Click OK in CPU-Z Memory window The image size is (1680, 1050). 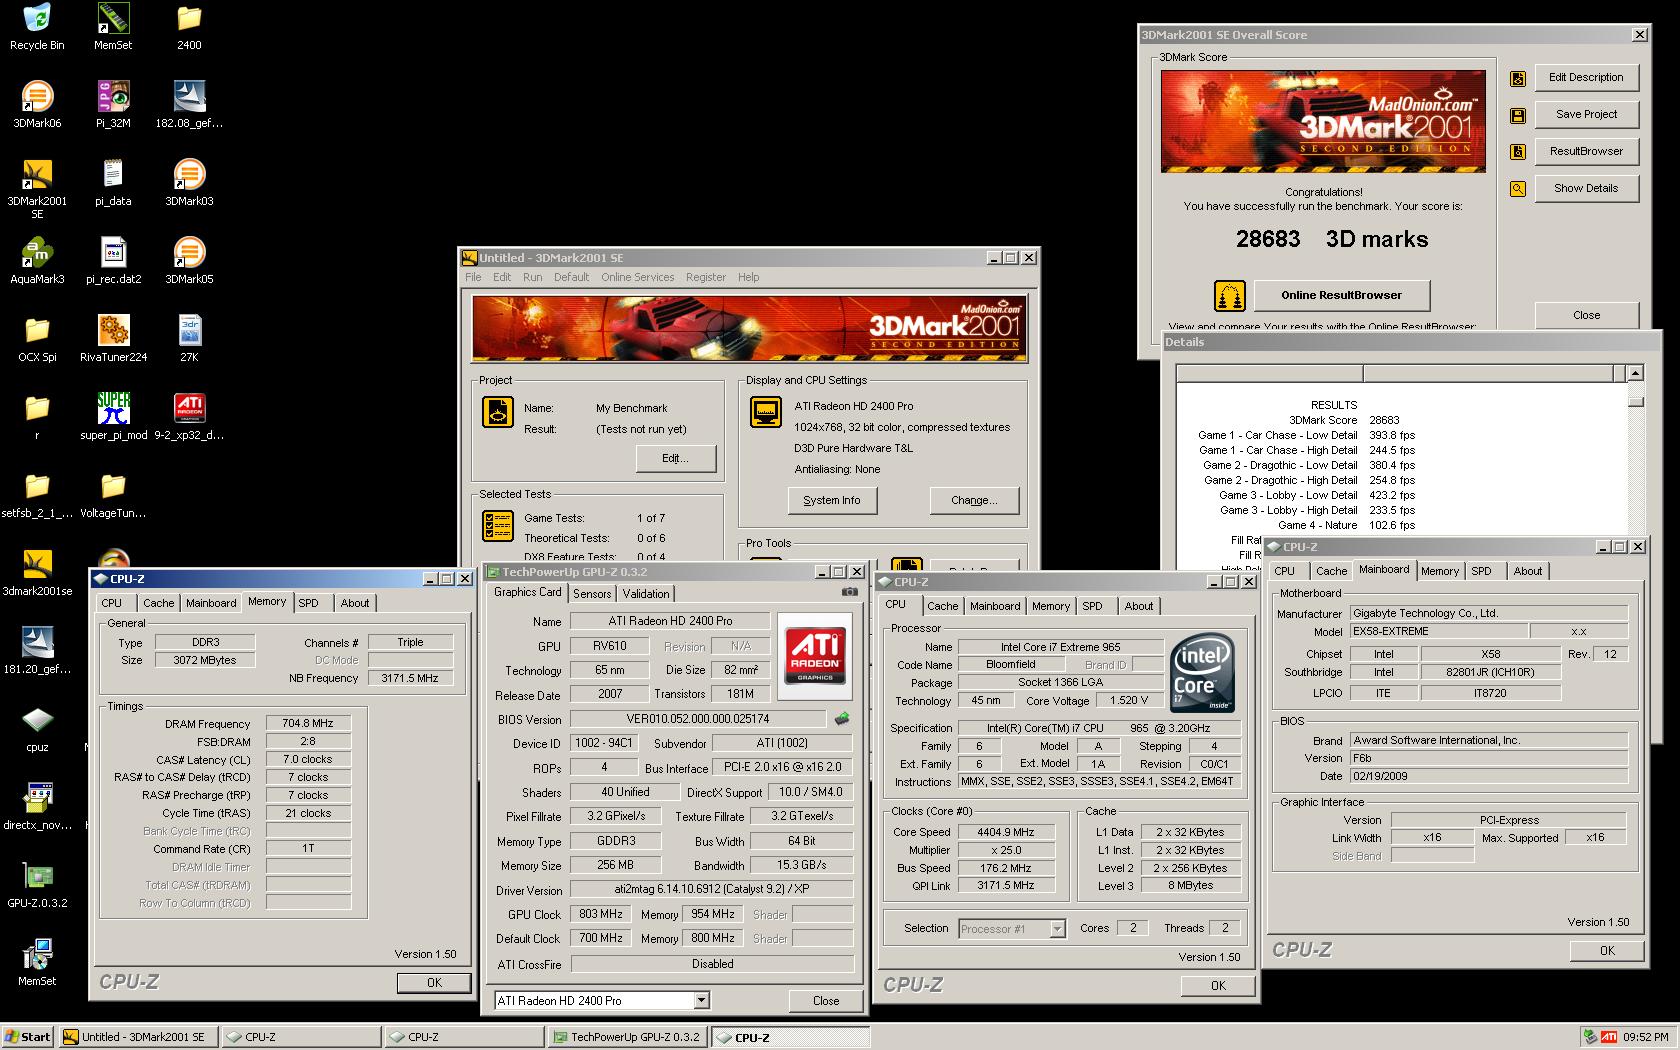tap(434, 982)
